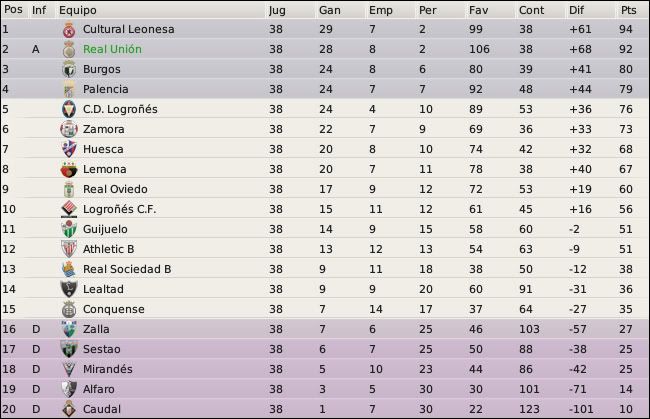This screenshot has width=650, height=419.
Task: Sort by the Equipo column header
Action: point(78,10)
